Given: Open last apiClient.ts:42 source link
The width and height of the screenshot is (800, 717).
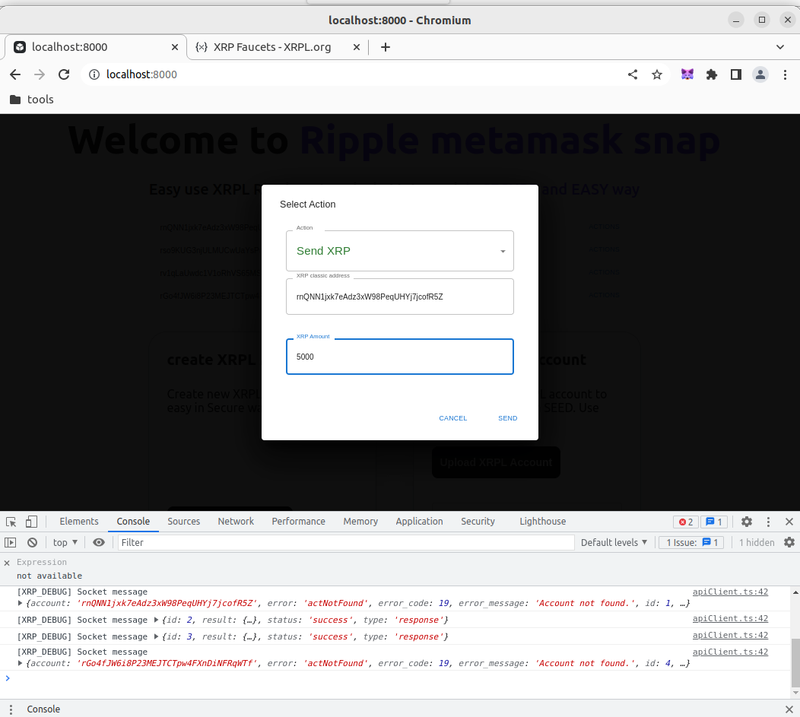Looking at the screenshot, I should (x=730, y=652).
